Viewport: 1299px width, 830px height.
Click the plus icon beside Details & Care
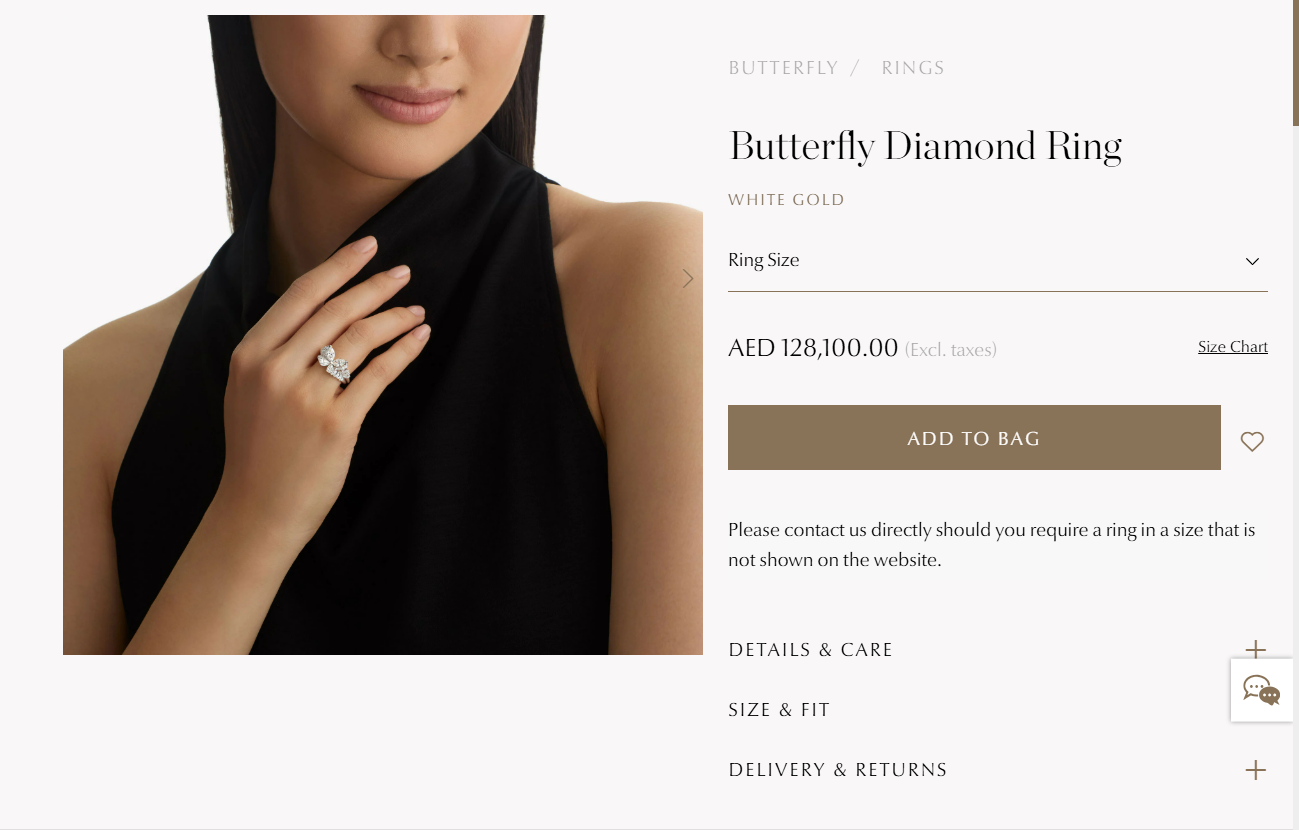(1255, 650)
